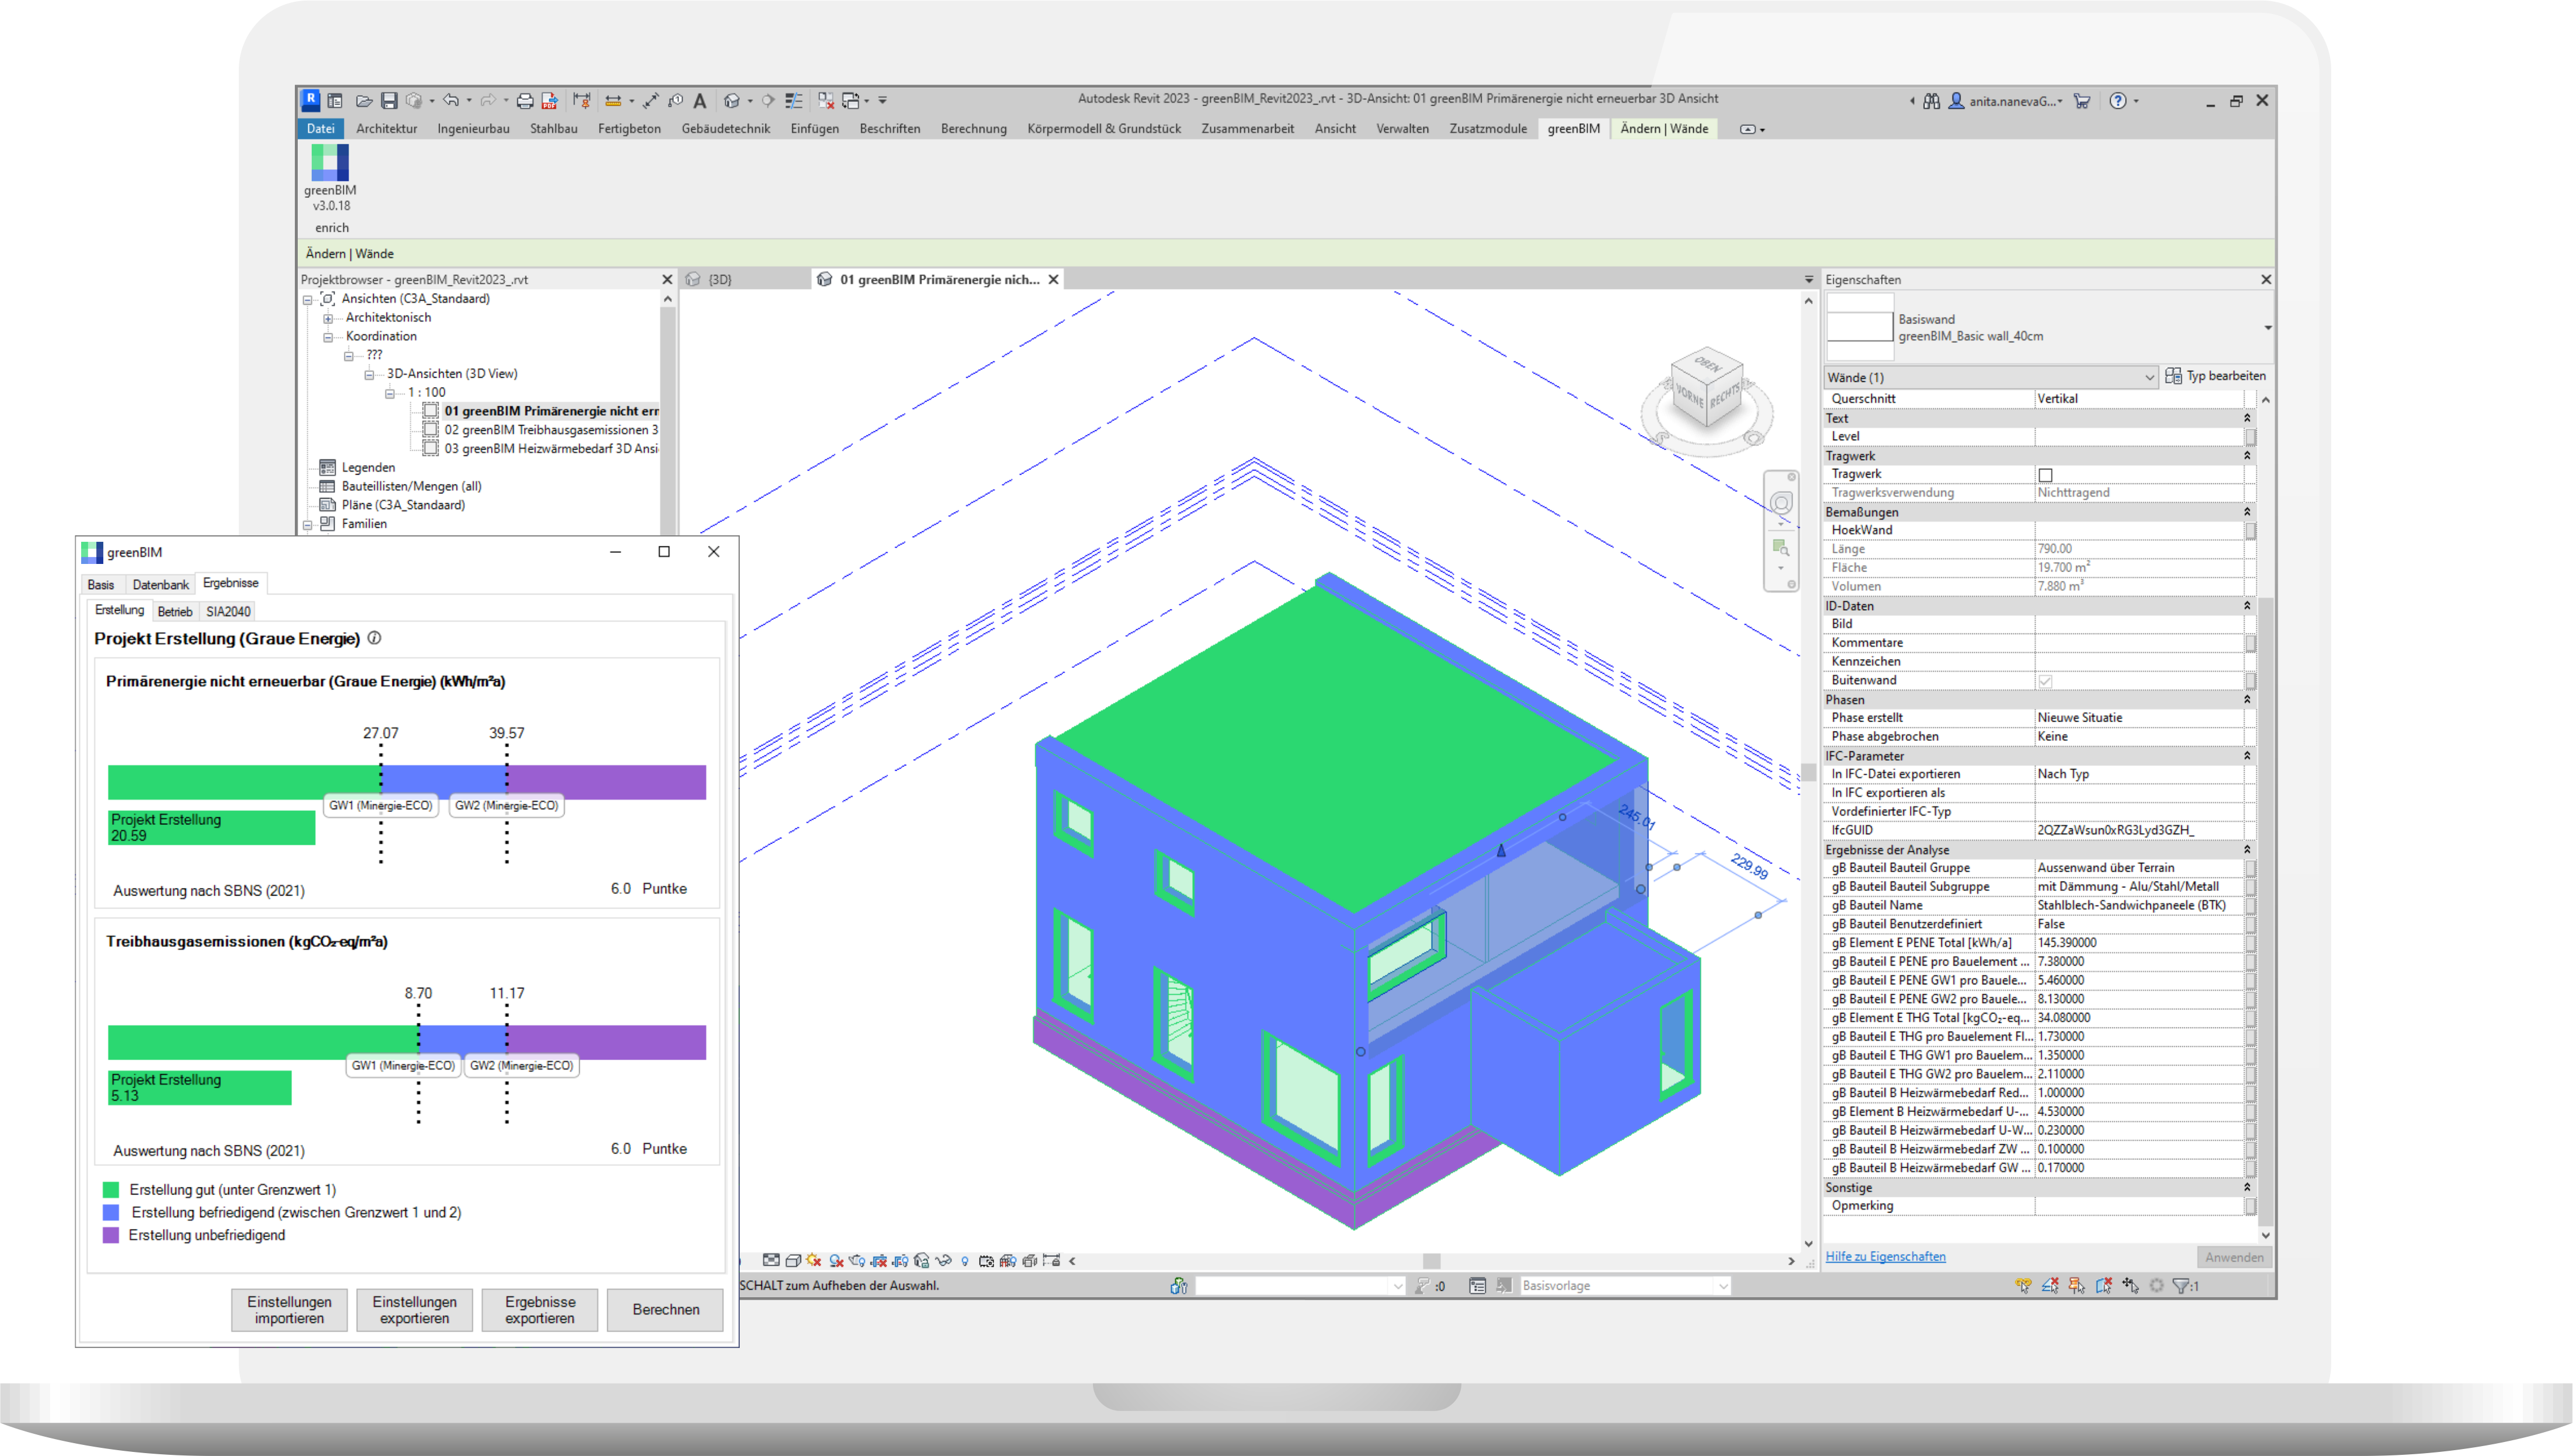Click the Autodesk App Store cart icon
2573x1456 pixels.
2082,101
